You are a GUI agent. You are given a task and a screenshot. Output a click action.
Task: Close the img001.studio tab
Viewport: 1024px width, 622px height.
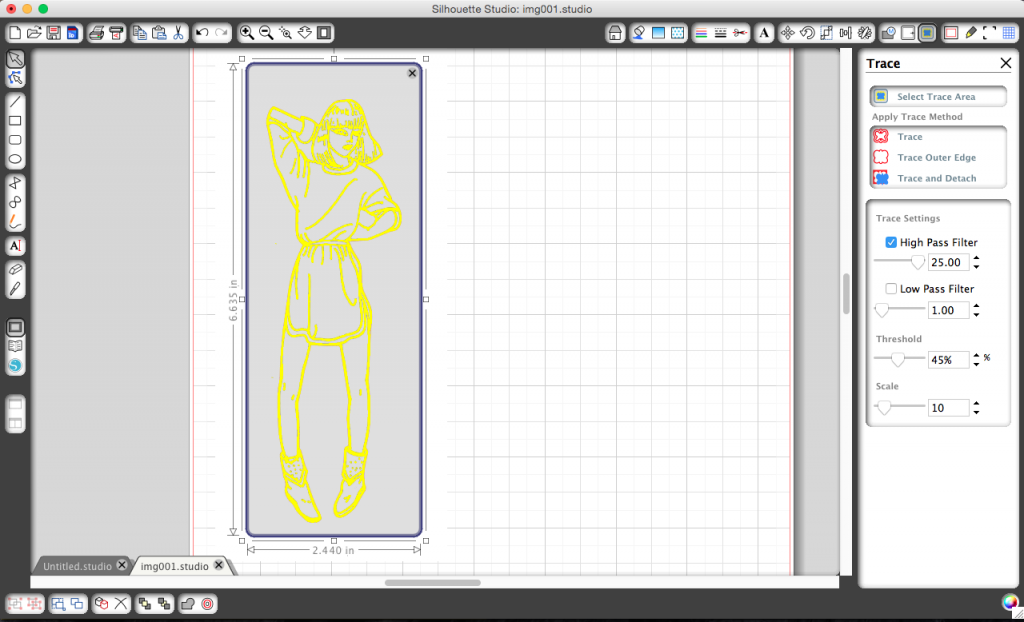coord(219,565)
